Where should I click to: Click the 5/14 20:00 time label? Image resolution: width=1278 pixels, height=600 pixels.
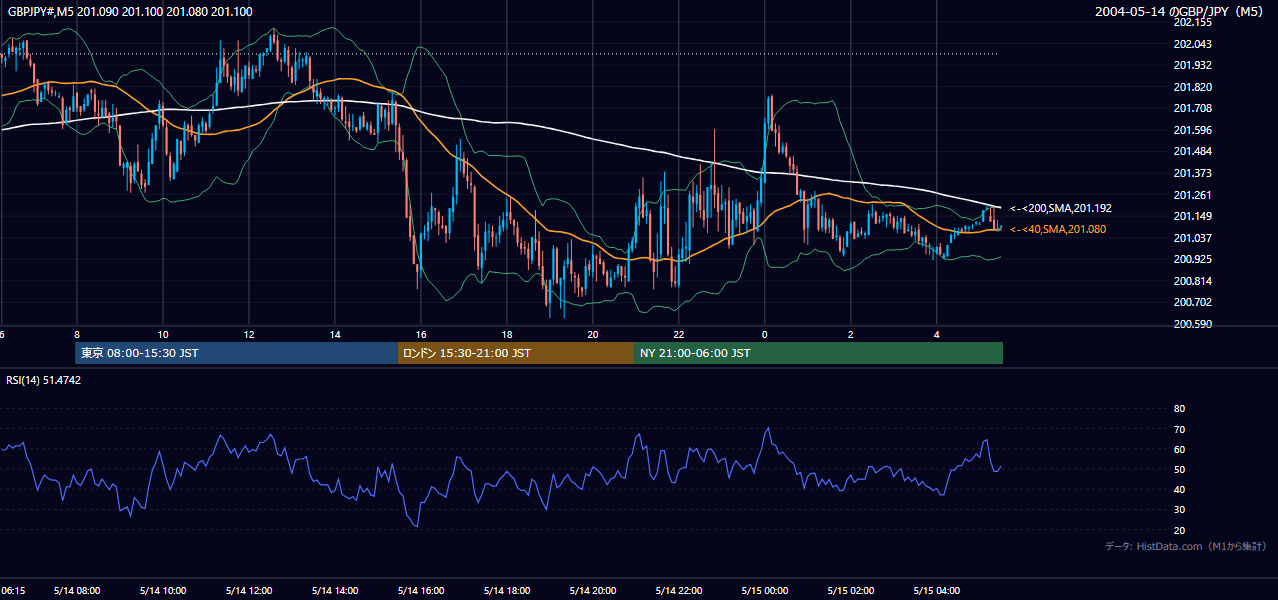point(593,591)
